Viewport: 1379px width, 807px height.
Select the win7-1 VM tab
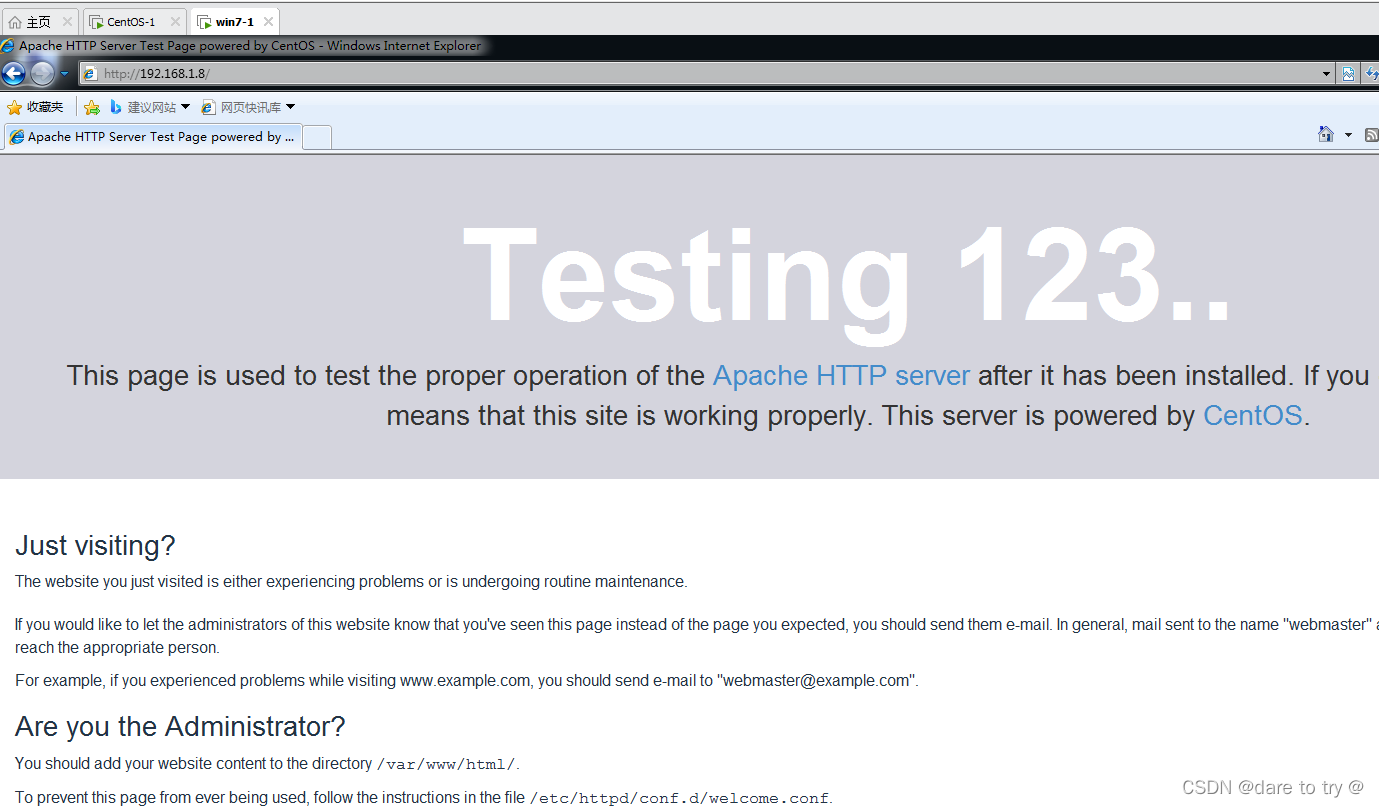(234, 21)
